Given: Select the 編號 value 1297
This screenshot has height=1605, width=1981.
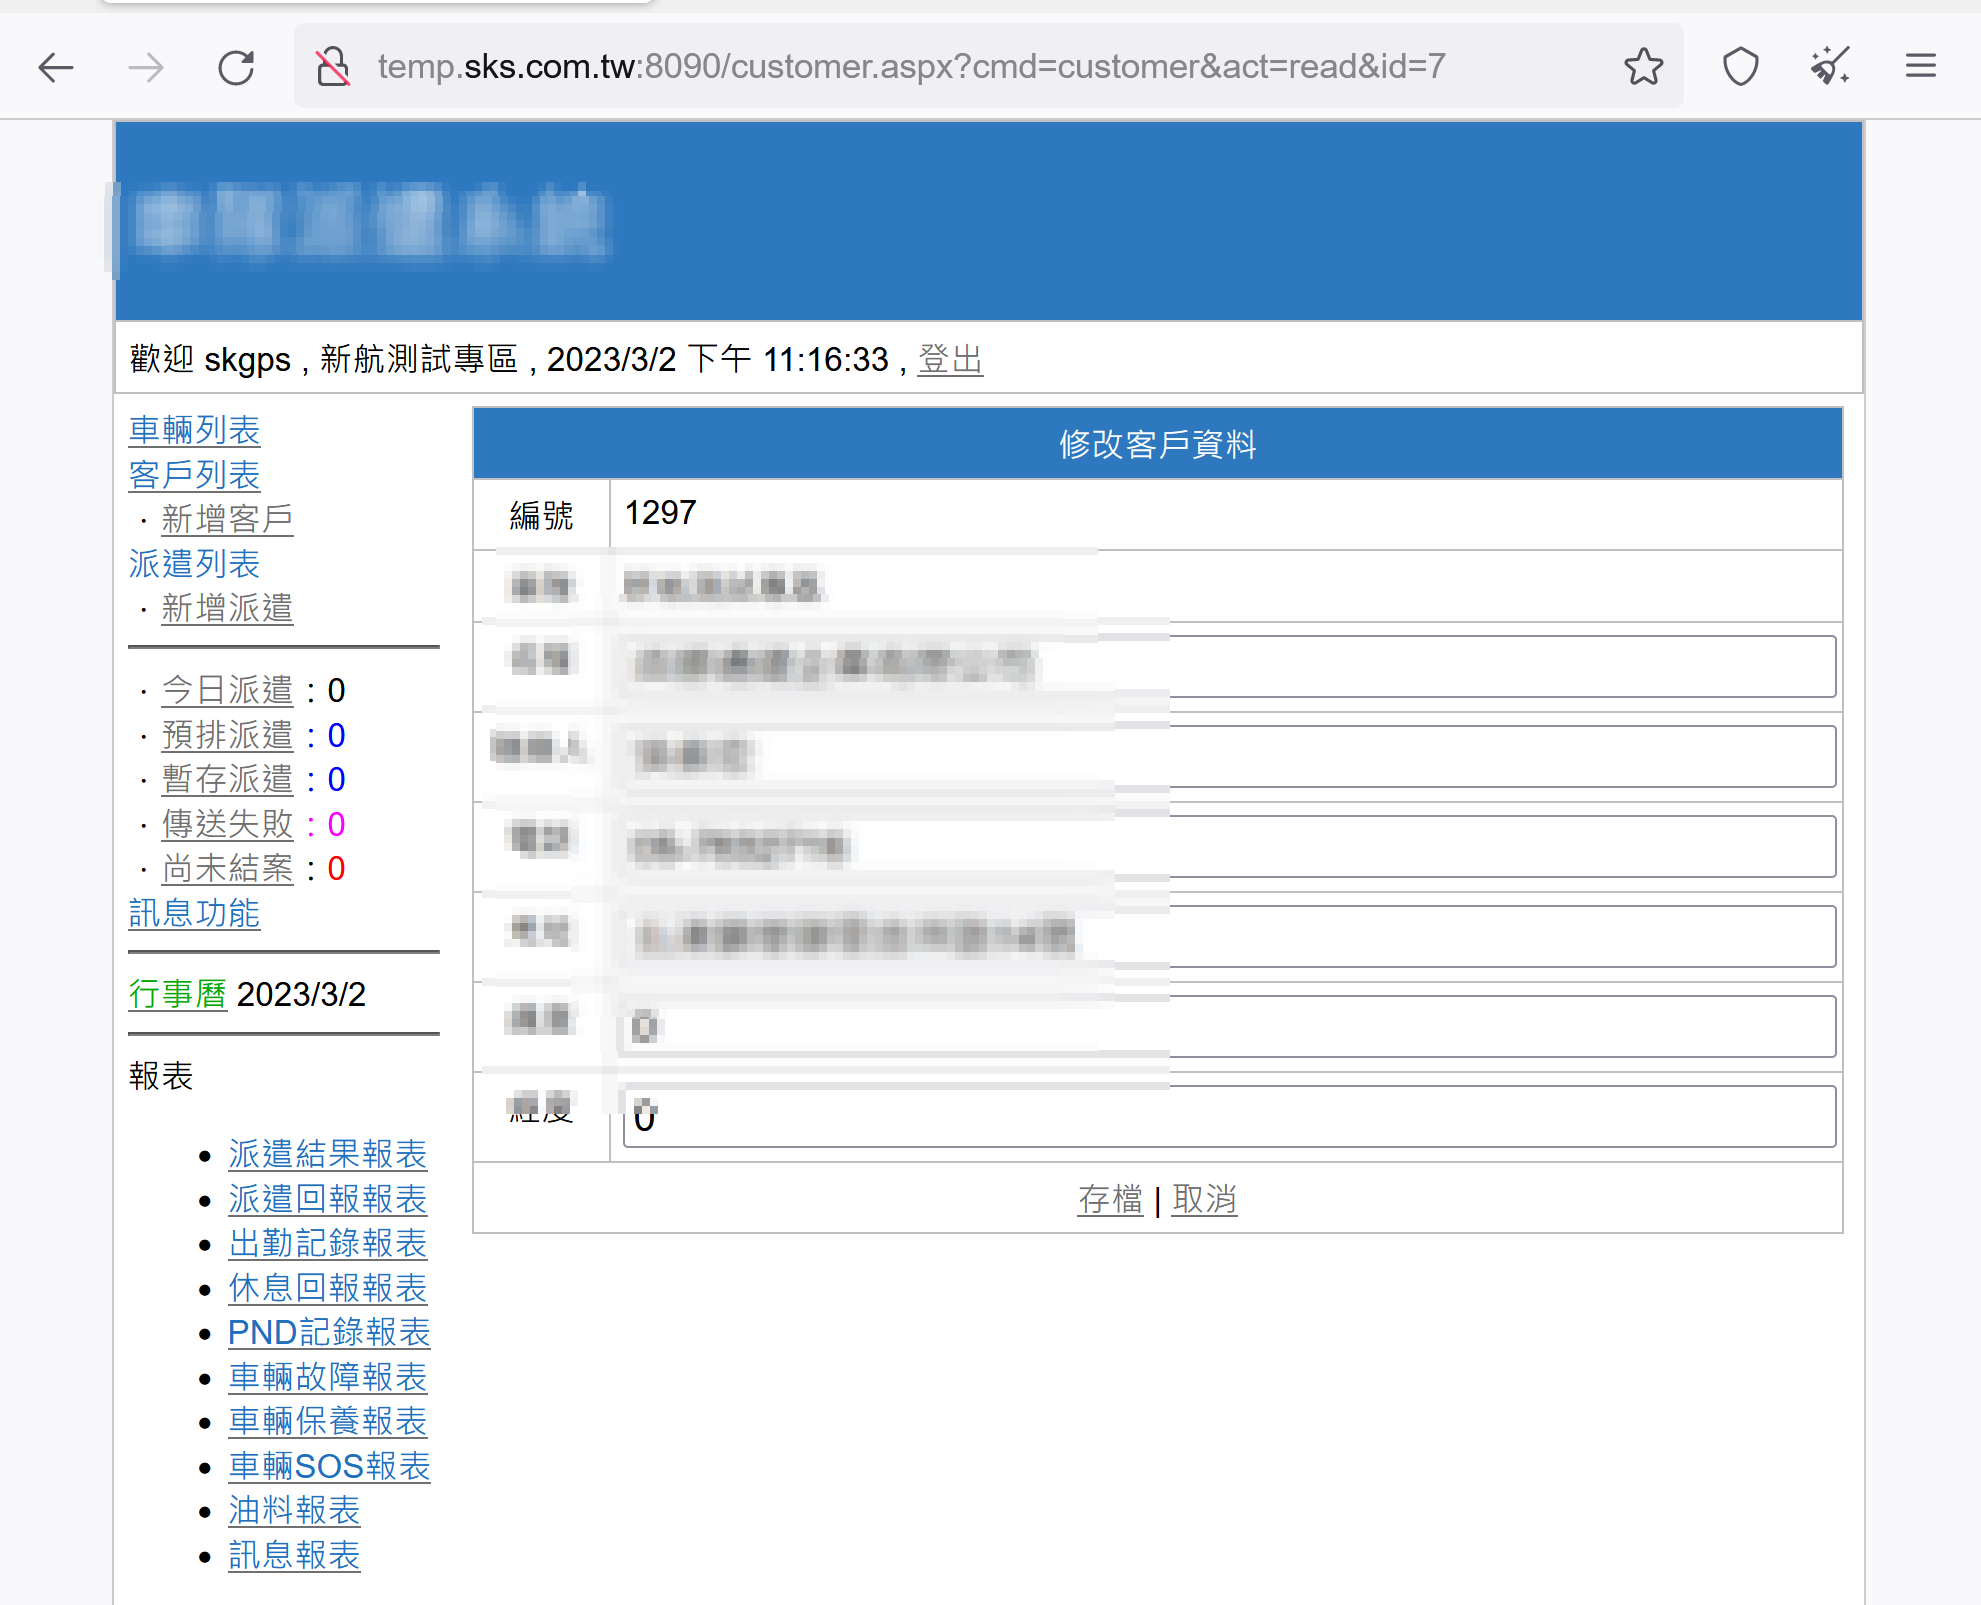Looking at the screenshot, I should pyautogui.click(x=660, y=513).
